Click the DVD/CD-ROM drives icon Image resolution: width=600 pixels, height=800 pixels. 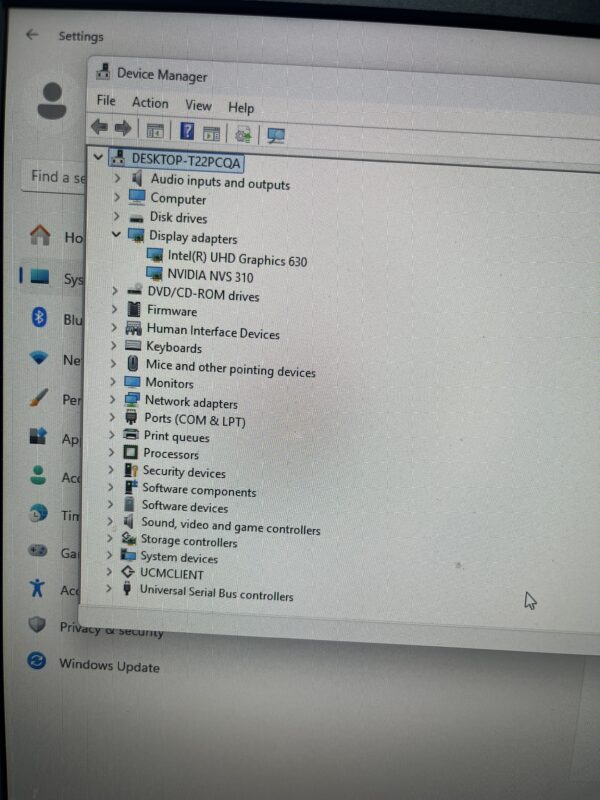(x=134, y=290)
